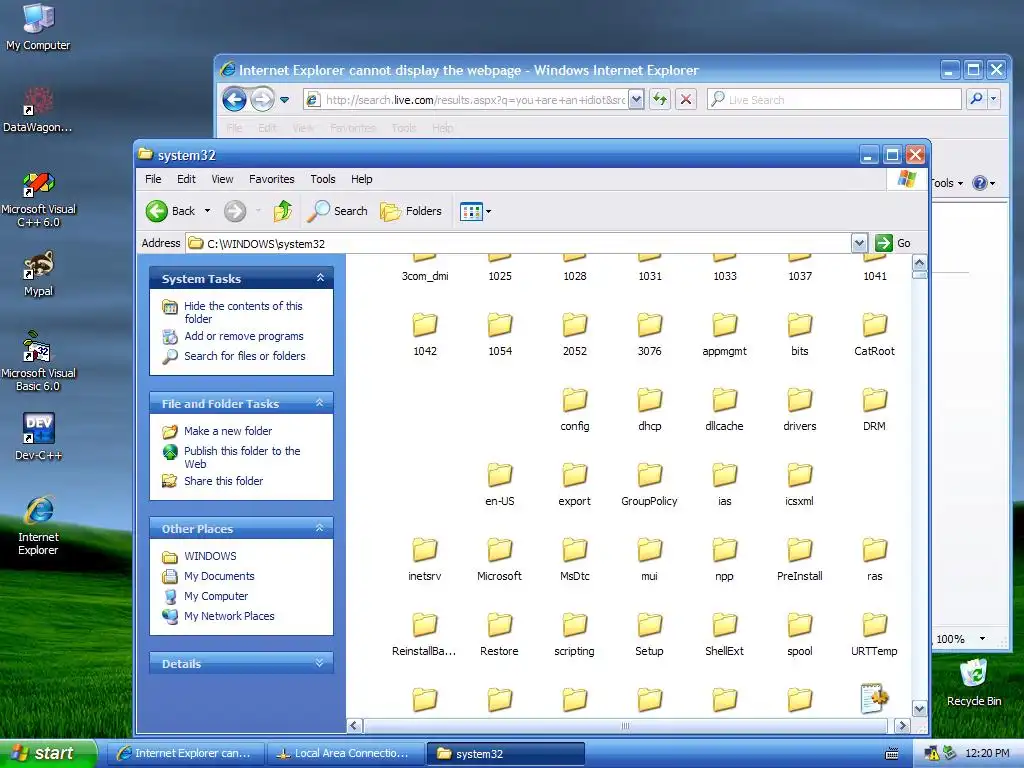Image resolution: width=1024 pixels, height=768 pixels.
Task: Select Microsoft Visual Basic 6.0 desktop icon
Action: tap(38, 361)
